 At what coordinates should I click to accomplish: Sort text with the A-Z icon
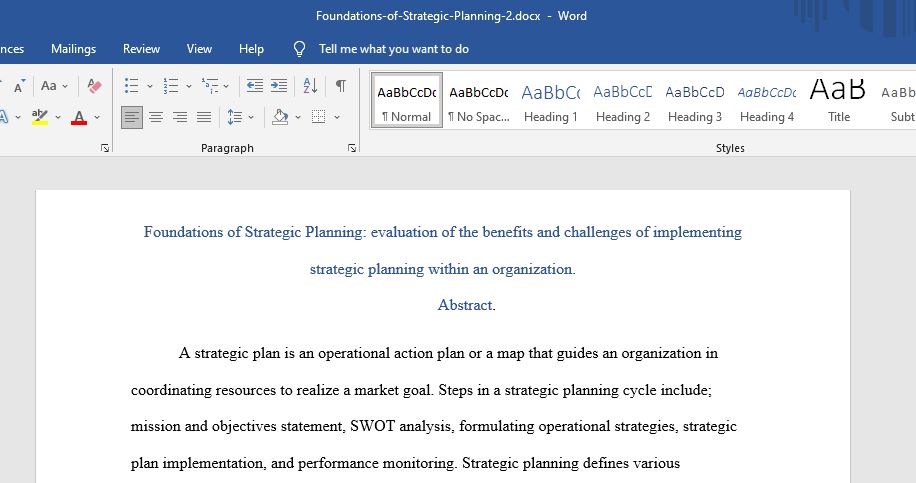coord(310,86)
